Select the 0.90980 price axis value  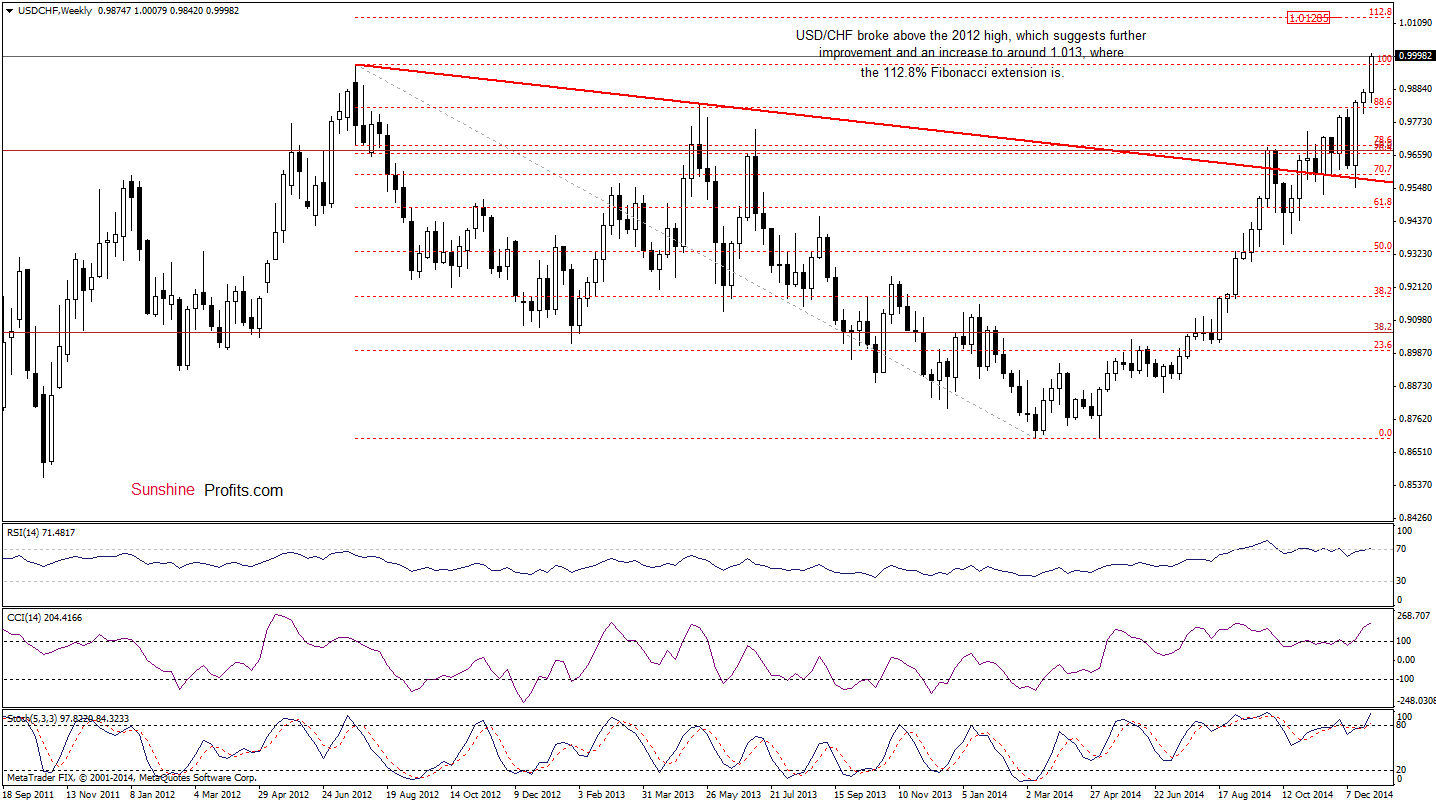pyautogui.click(x=1415, y=320)
